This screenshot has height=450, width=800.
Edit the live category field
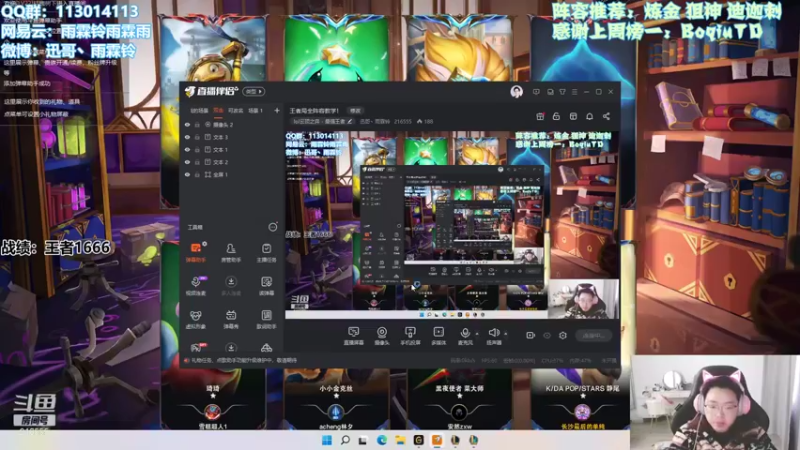point(322,121)
